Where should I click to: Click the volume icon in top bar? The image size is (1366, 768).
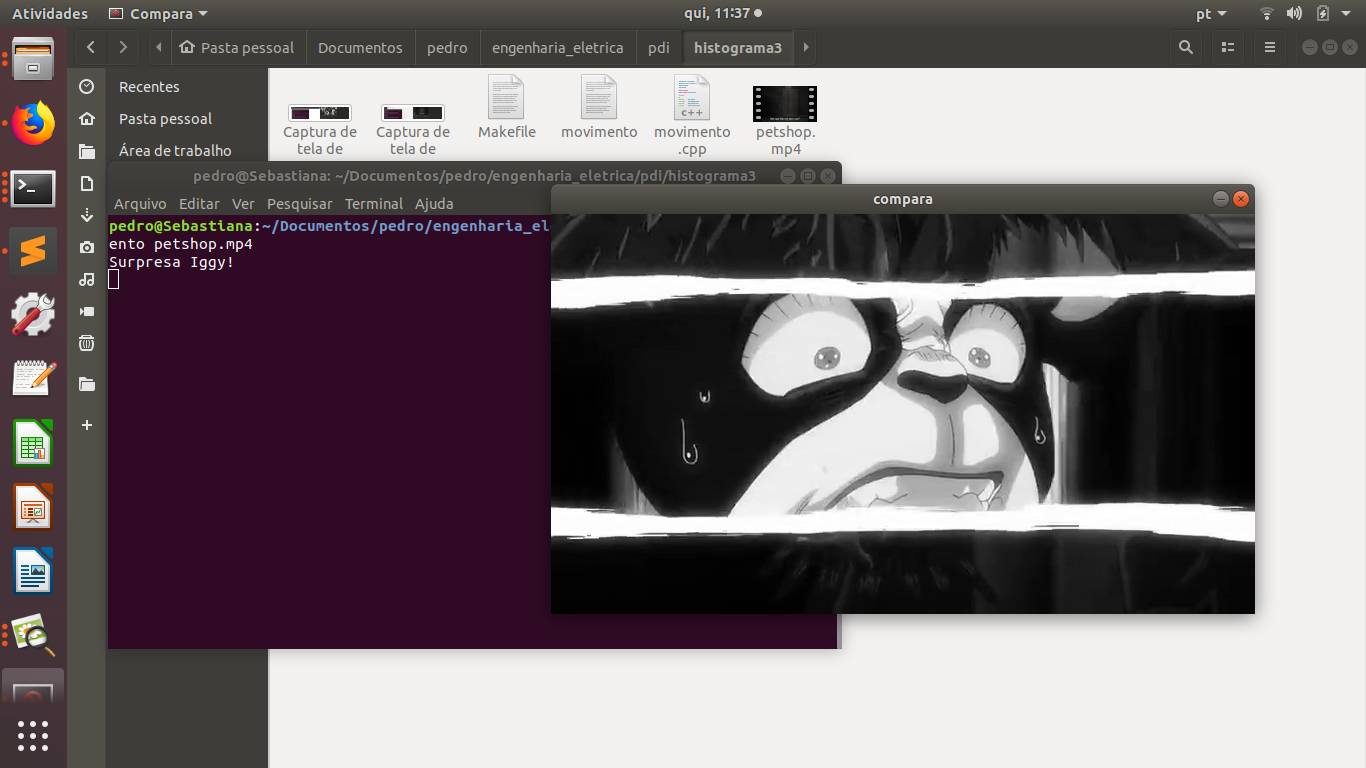point(1294,14)
